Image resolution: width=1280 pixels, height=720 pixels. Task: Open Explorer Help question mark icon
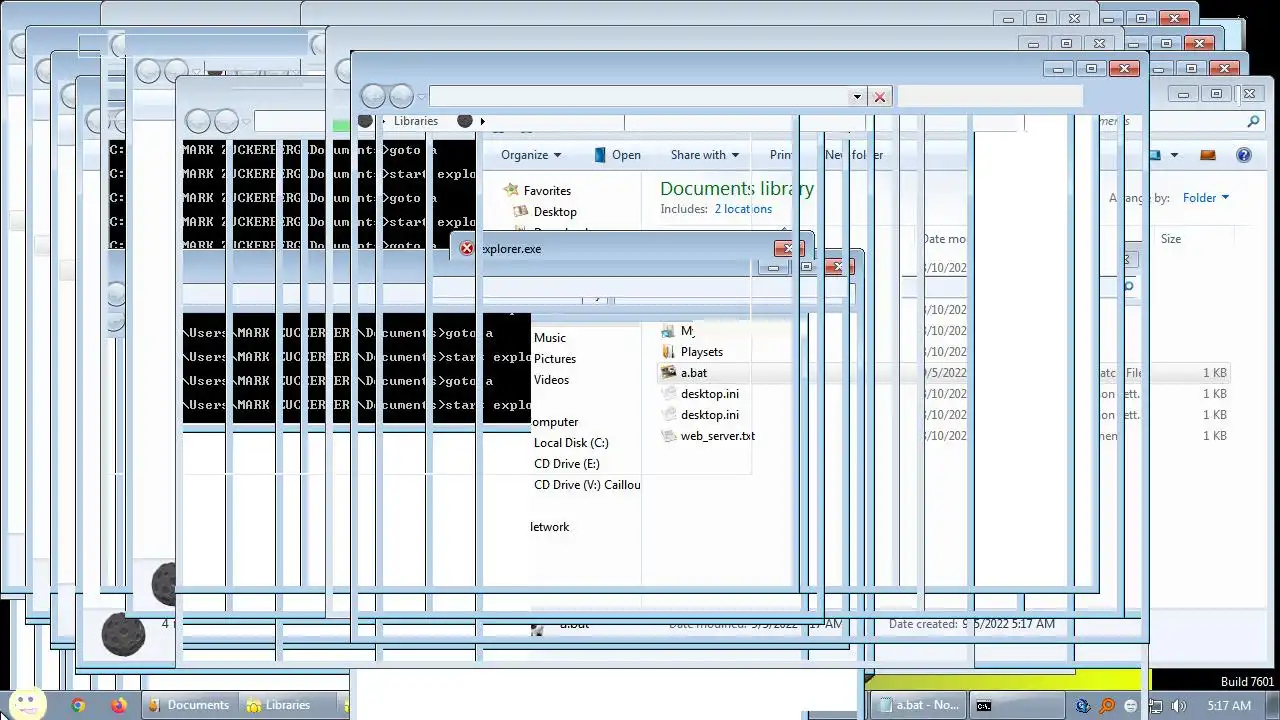point(1244,155)
